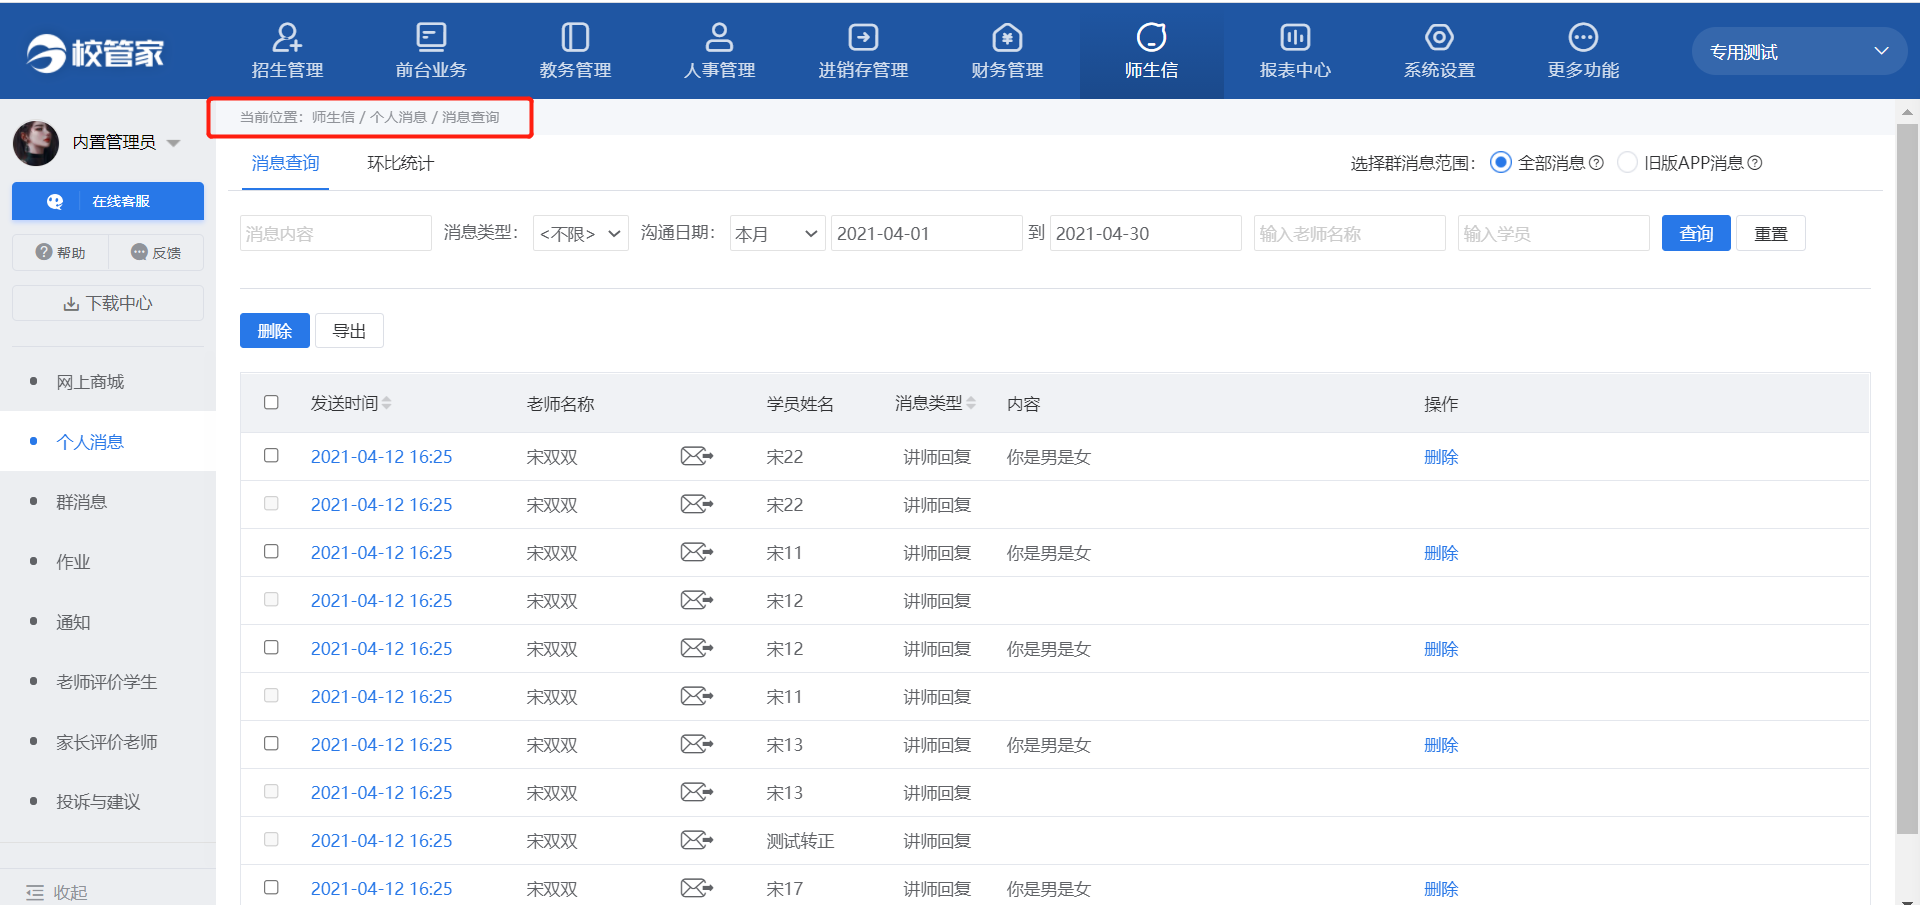Click the start date field 2021-04-01

[x=927, y=233]
